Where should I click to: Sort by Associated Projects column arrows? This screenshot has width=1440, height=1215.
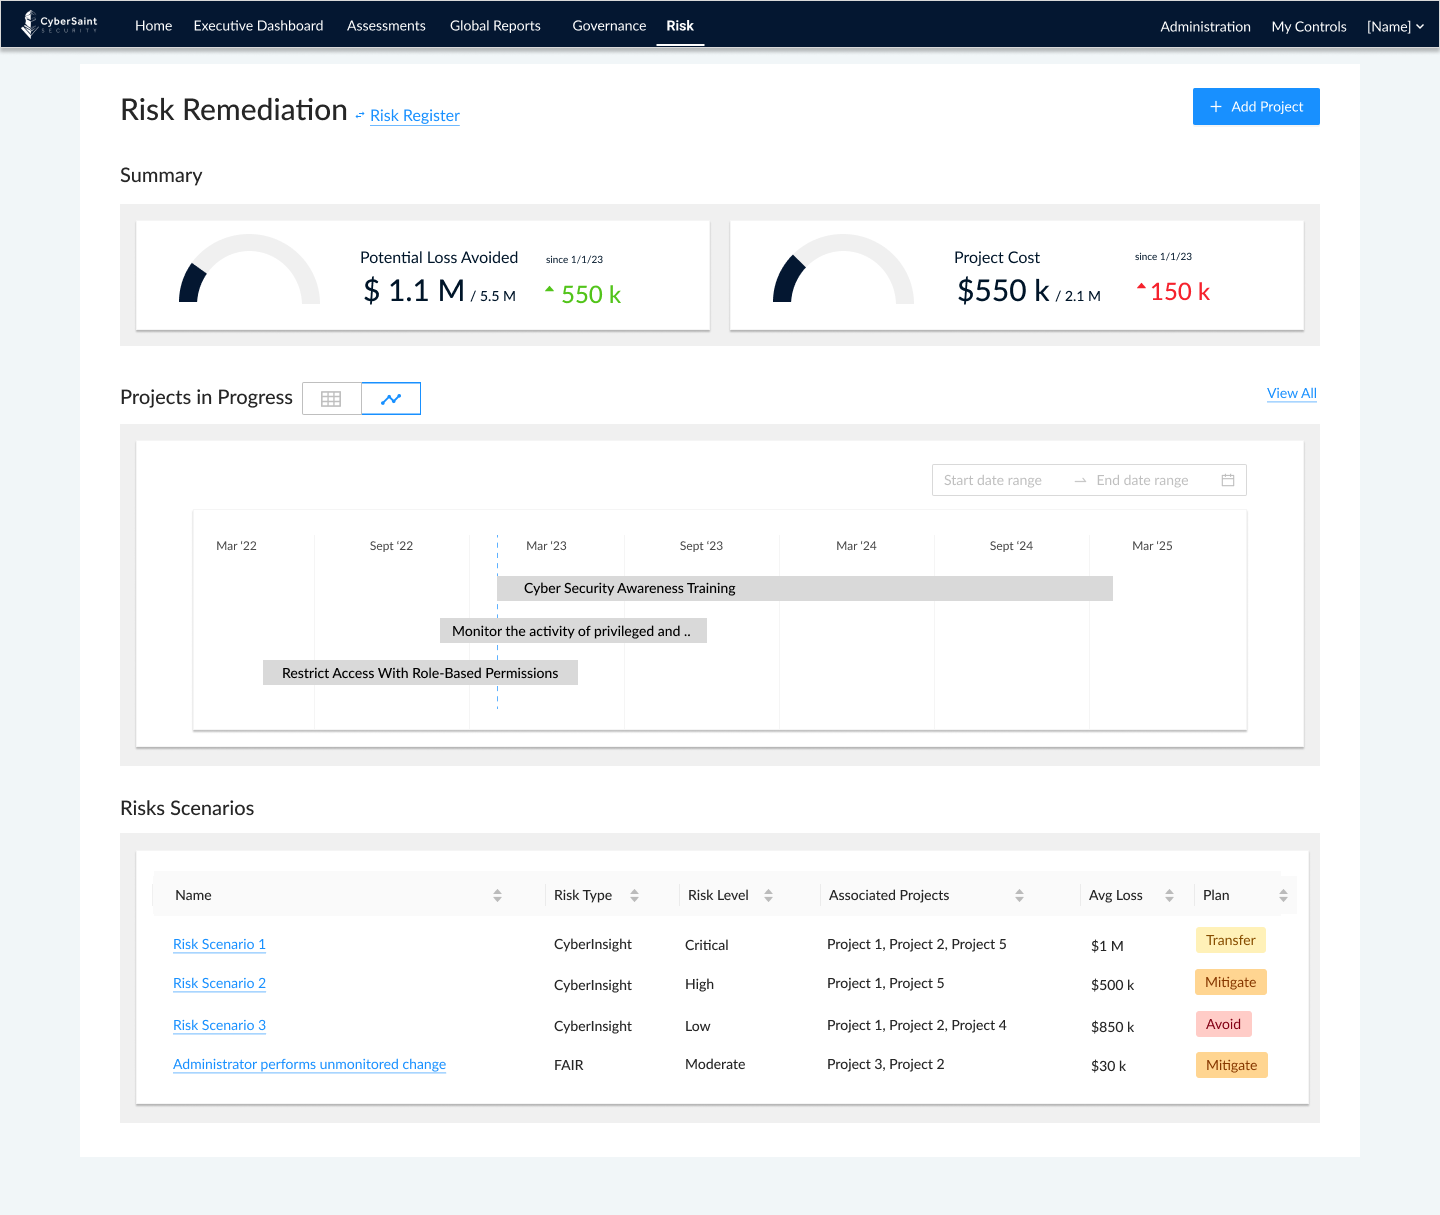1019,896
